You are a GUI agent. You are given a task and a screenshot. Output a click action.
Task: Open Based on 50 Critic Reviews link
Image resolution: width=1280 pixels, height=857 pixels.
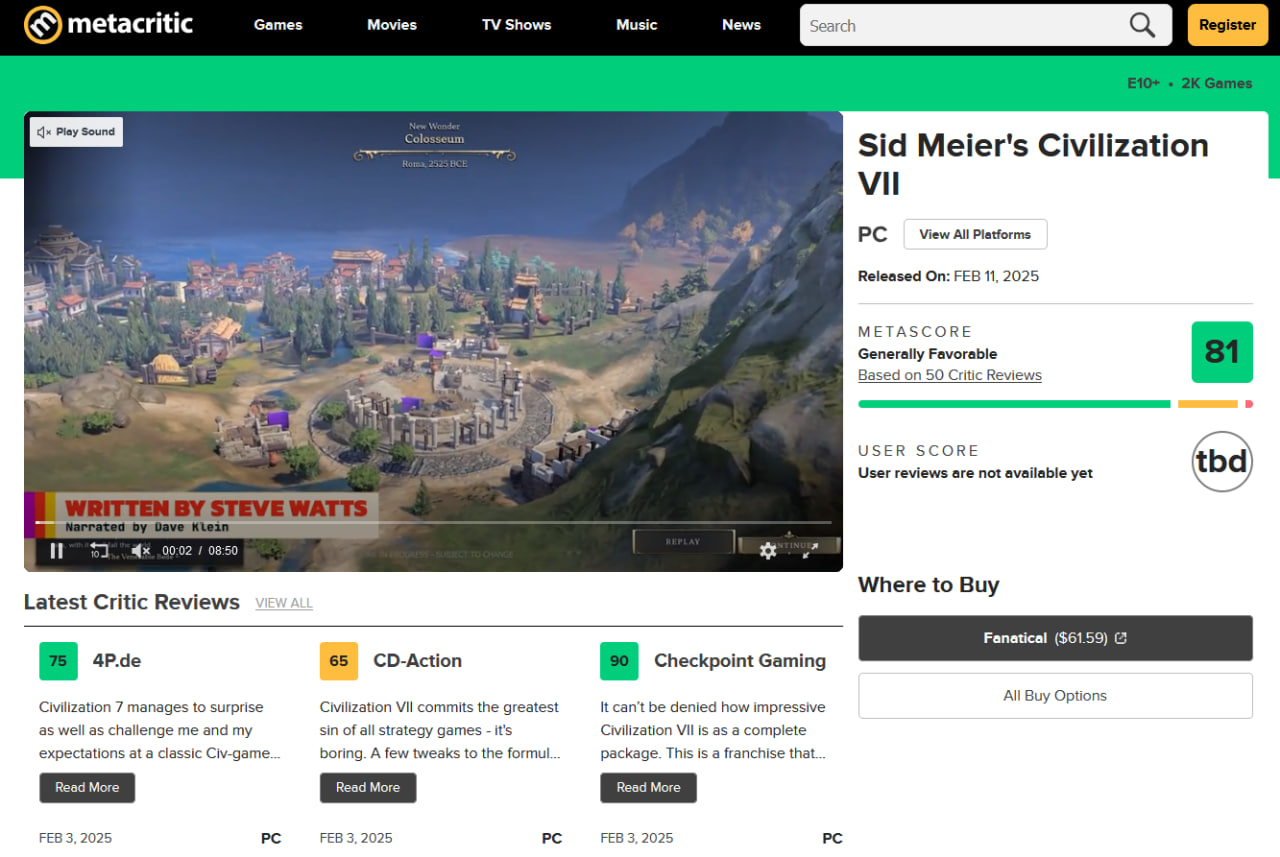950,375
